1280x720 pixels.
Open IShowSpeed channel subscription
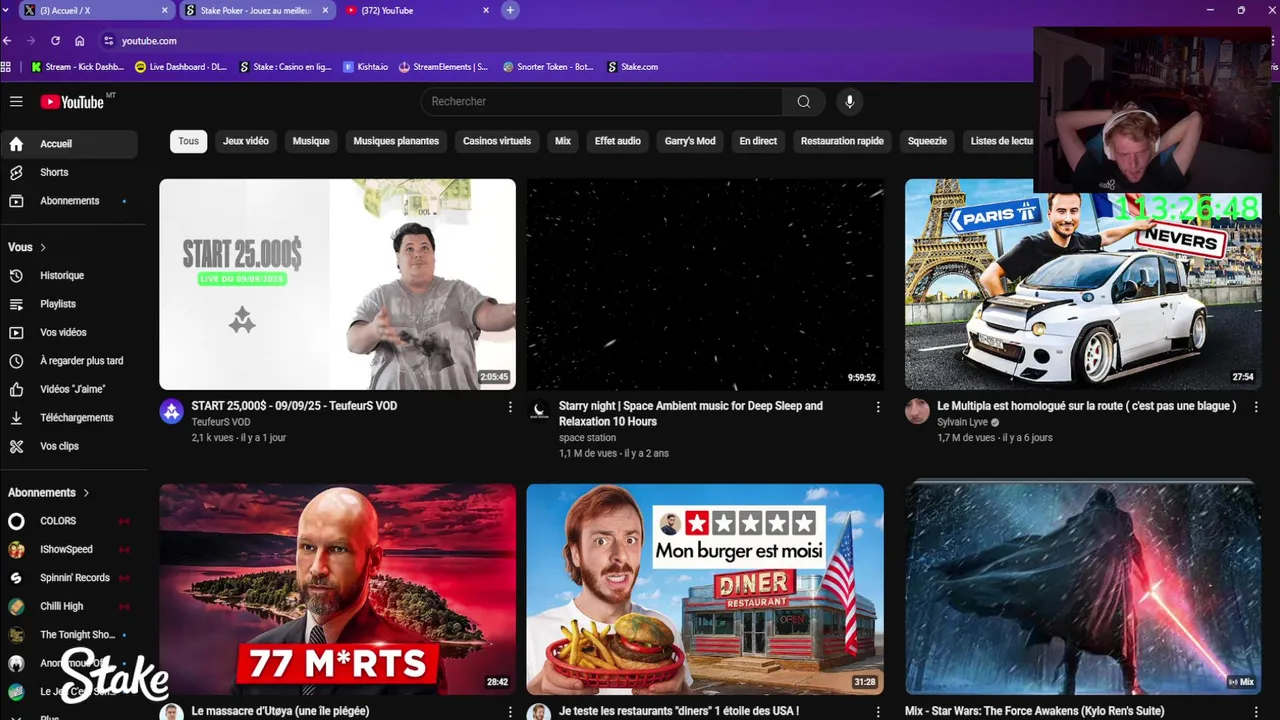tap(69, 549)
